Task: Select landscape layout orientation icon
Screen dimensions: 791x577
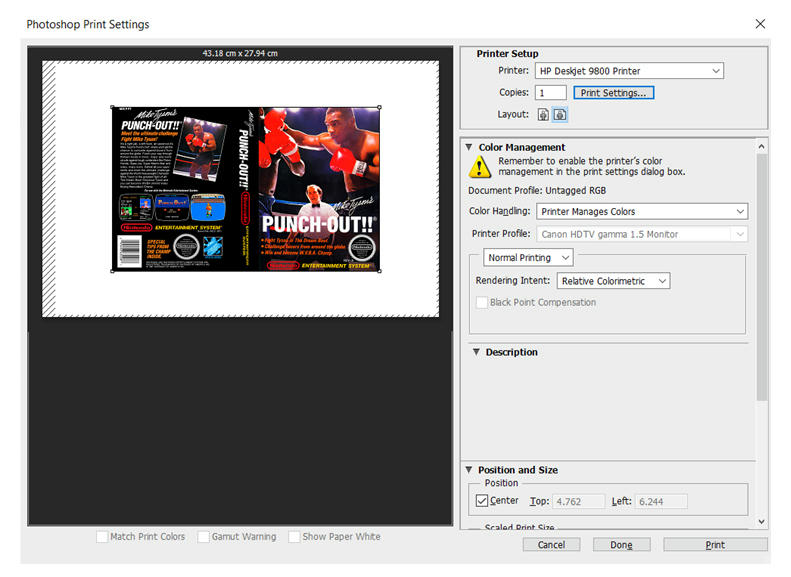Action: click(x=560, y=115)
